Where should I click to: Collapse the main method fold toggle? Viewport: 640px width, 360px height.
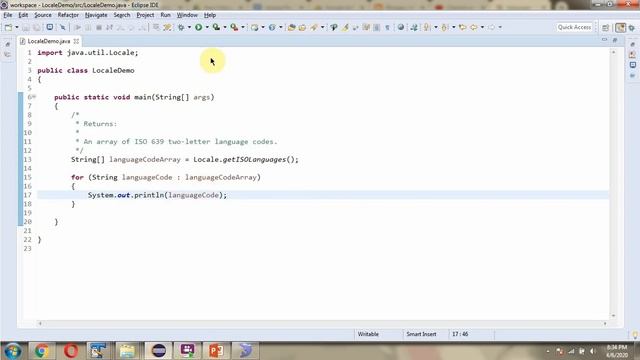pos(34,97)
